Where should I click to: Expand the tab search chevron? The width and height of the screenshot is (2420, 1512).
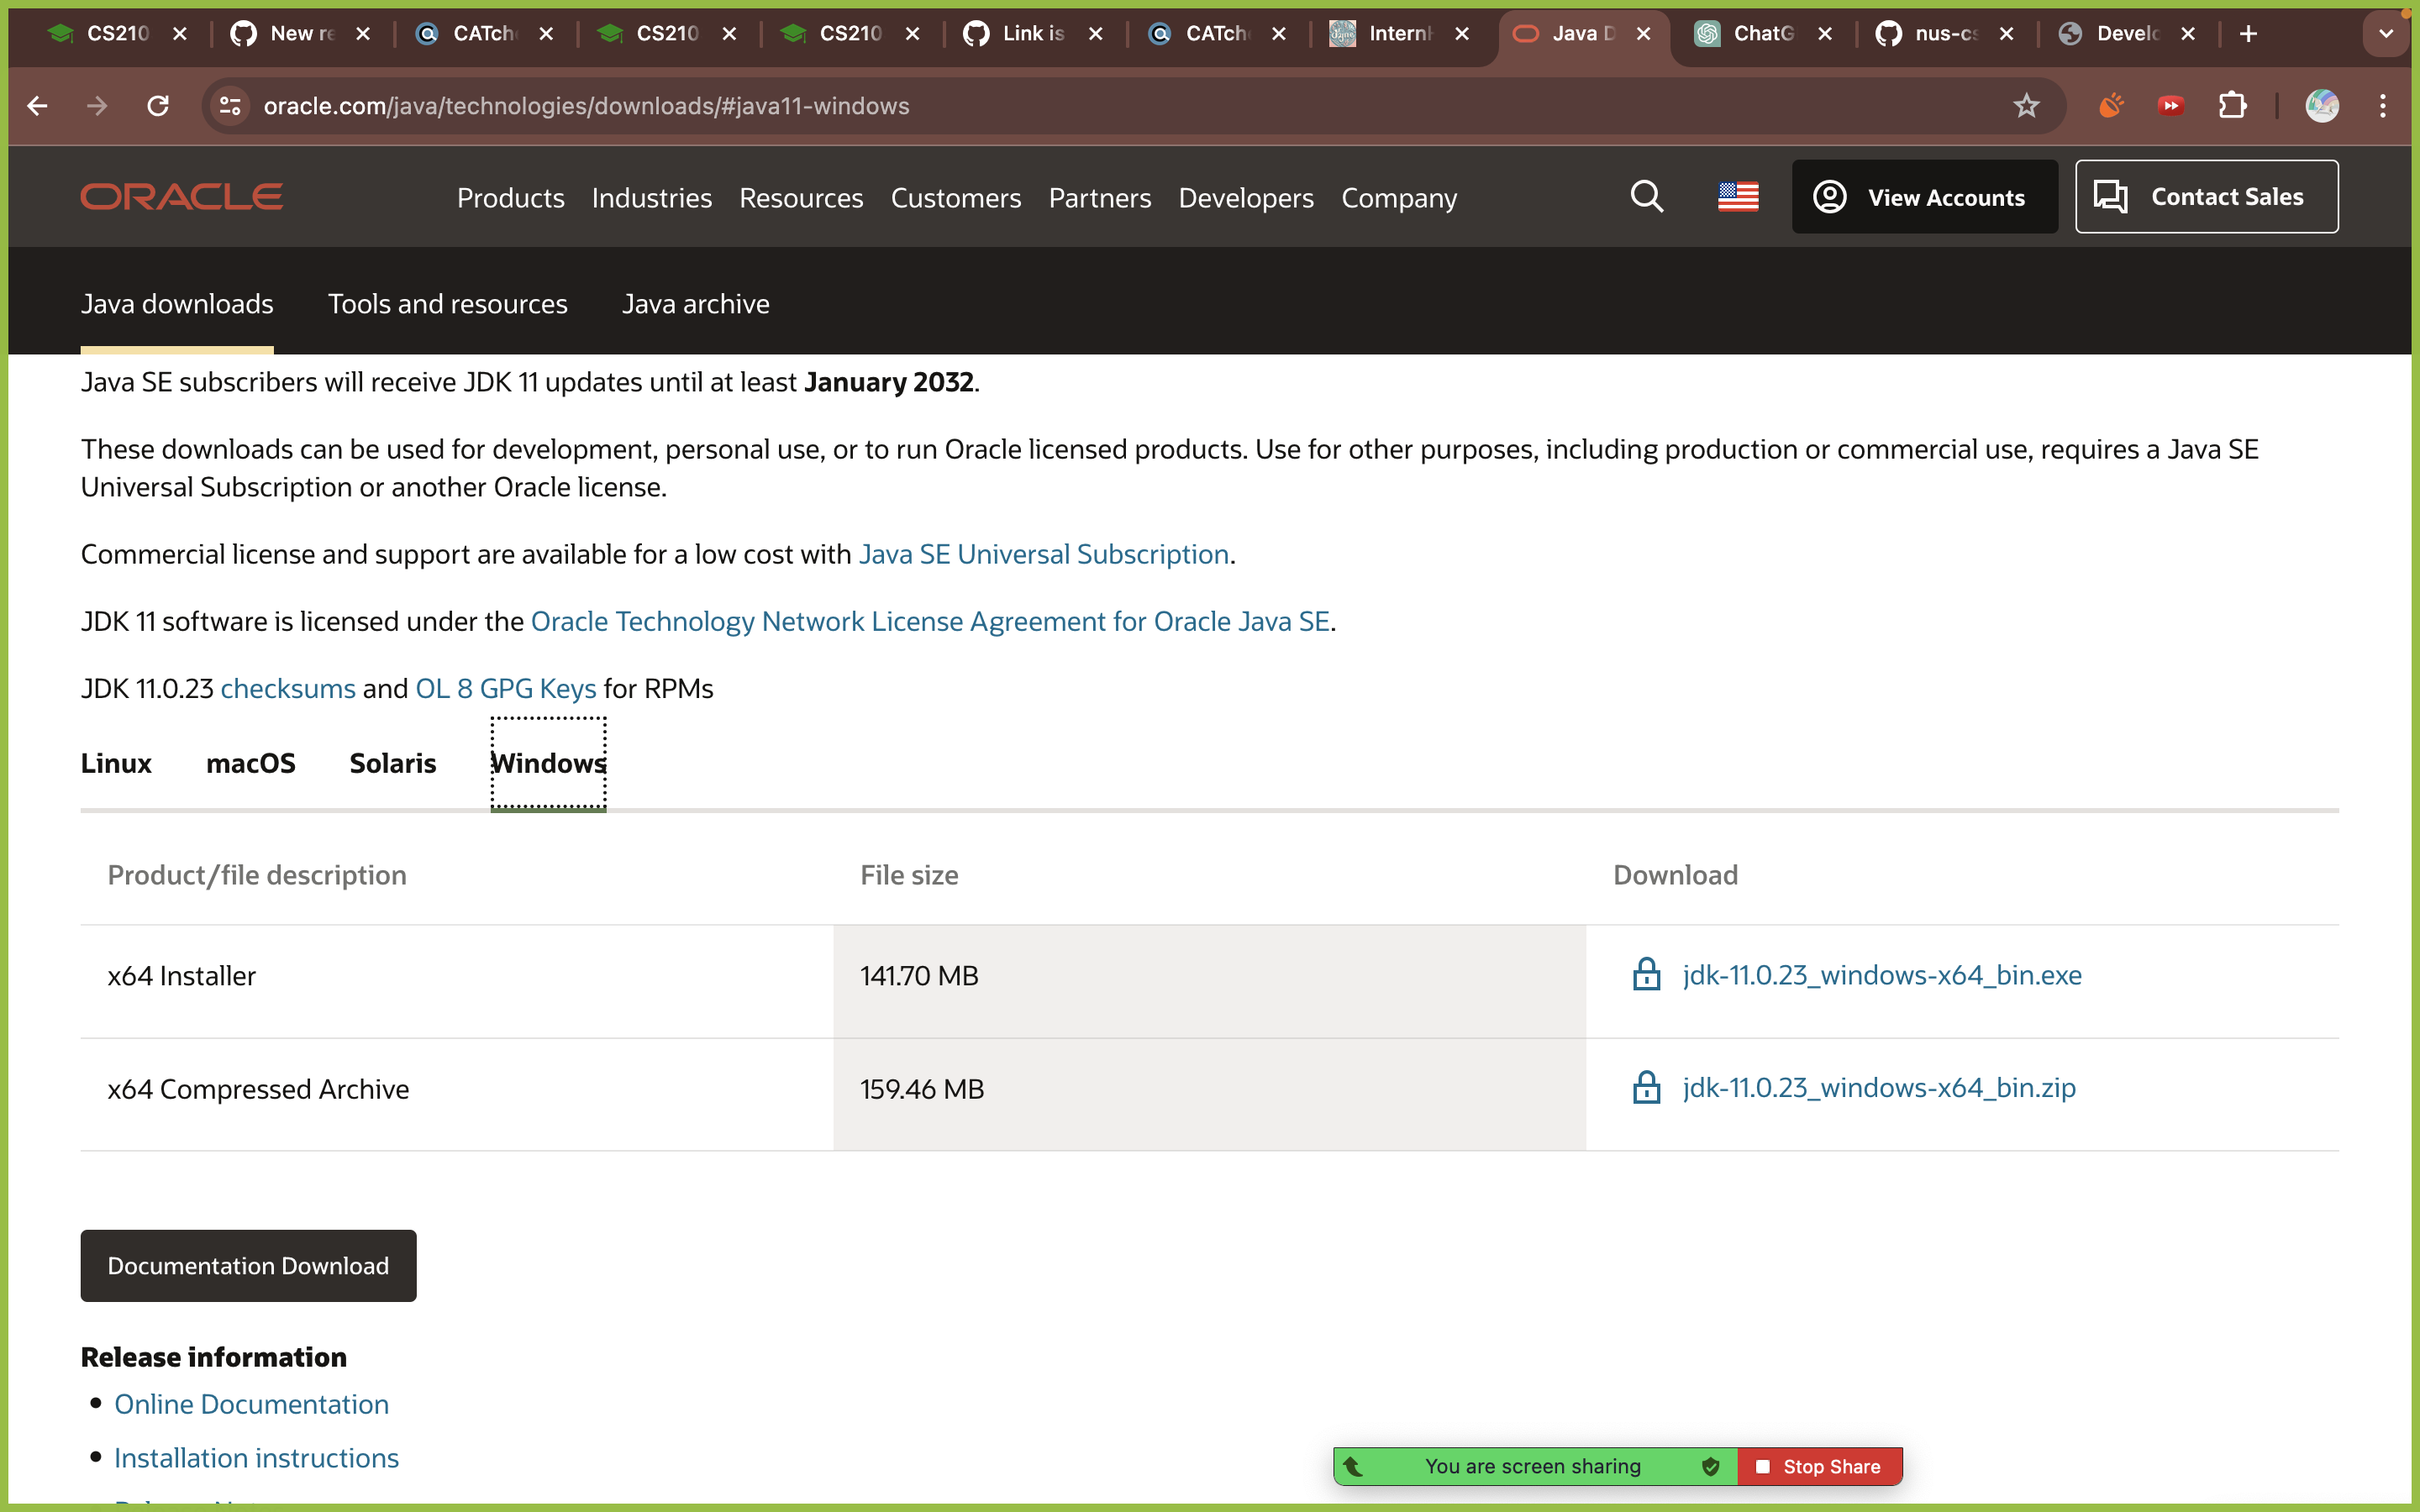tap(2386, 34)
